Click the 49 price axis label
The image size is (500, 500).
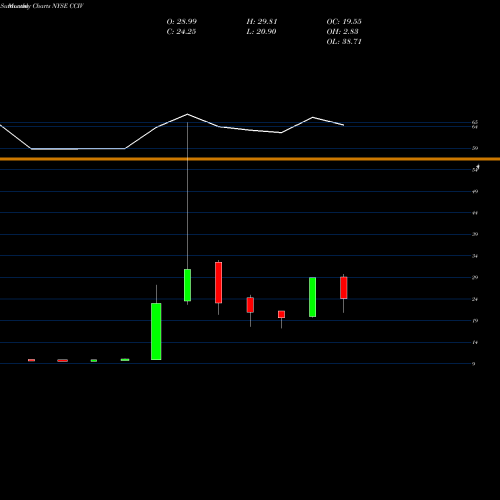click(475, 191)
